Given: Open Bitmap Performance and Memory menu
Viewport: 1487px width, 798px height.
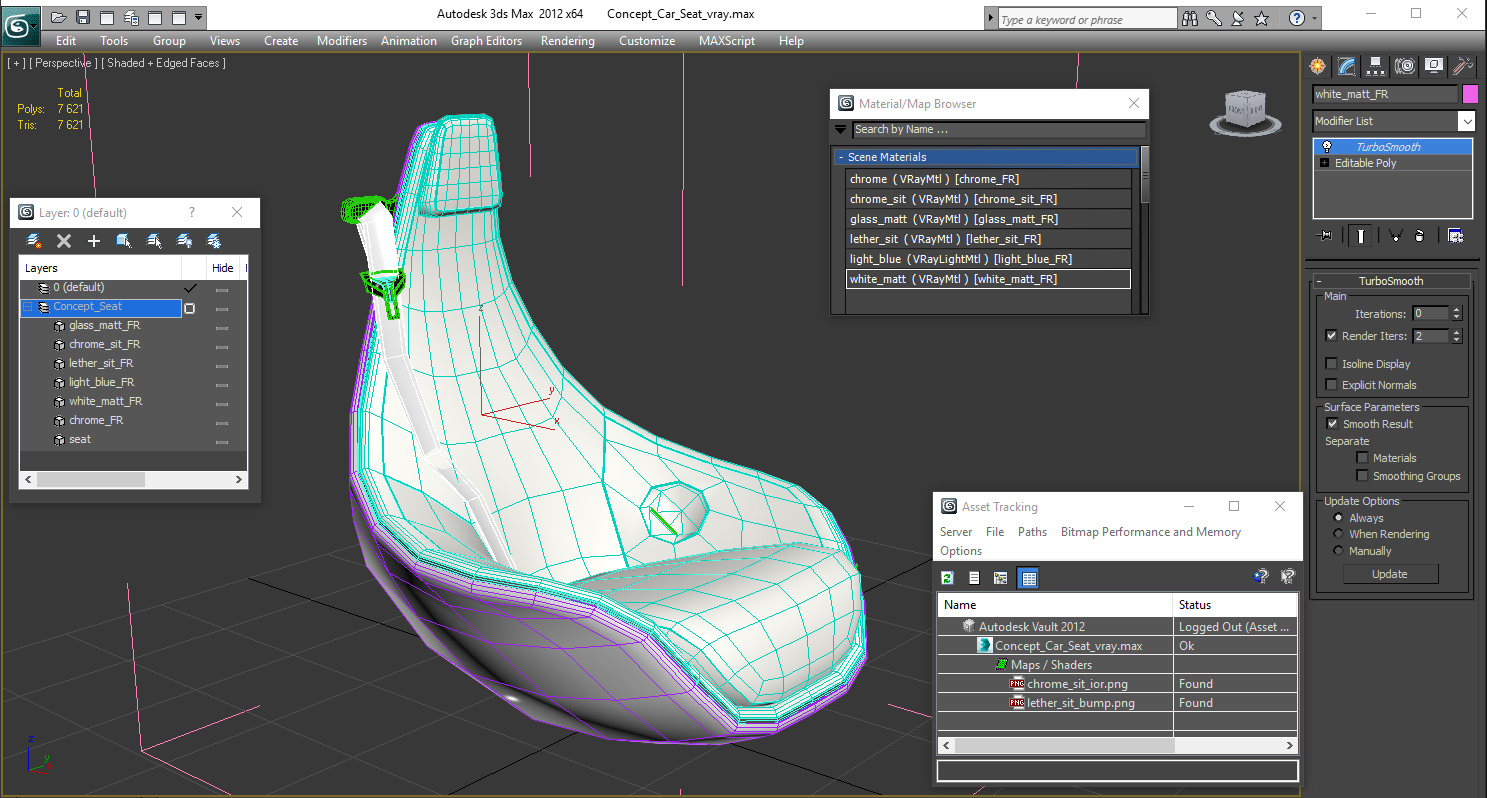Looking at the screenshot, I should point(1150,532).
